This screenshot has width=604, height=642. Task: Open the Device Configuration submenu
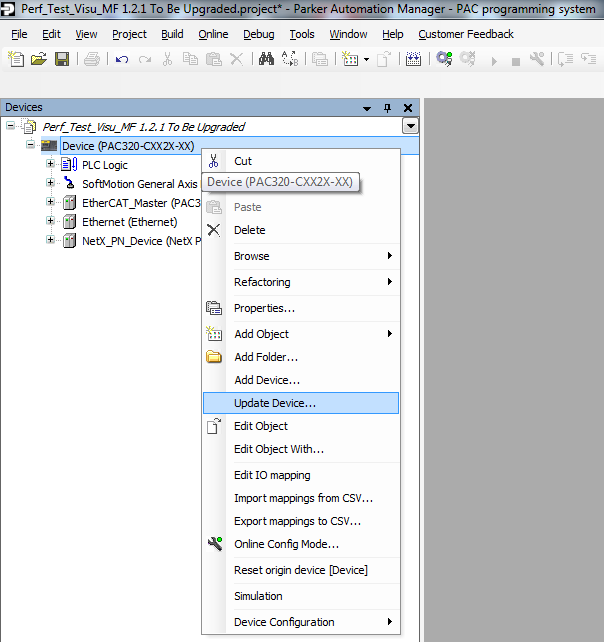pyautogui.click(x=301, y=622)
